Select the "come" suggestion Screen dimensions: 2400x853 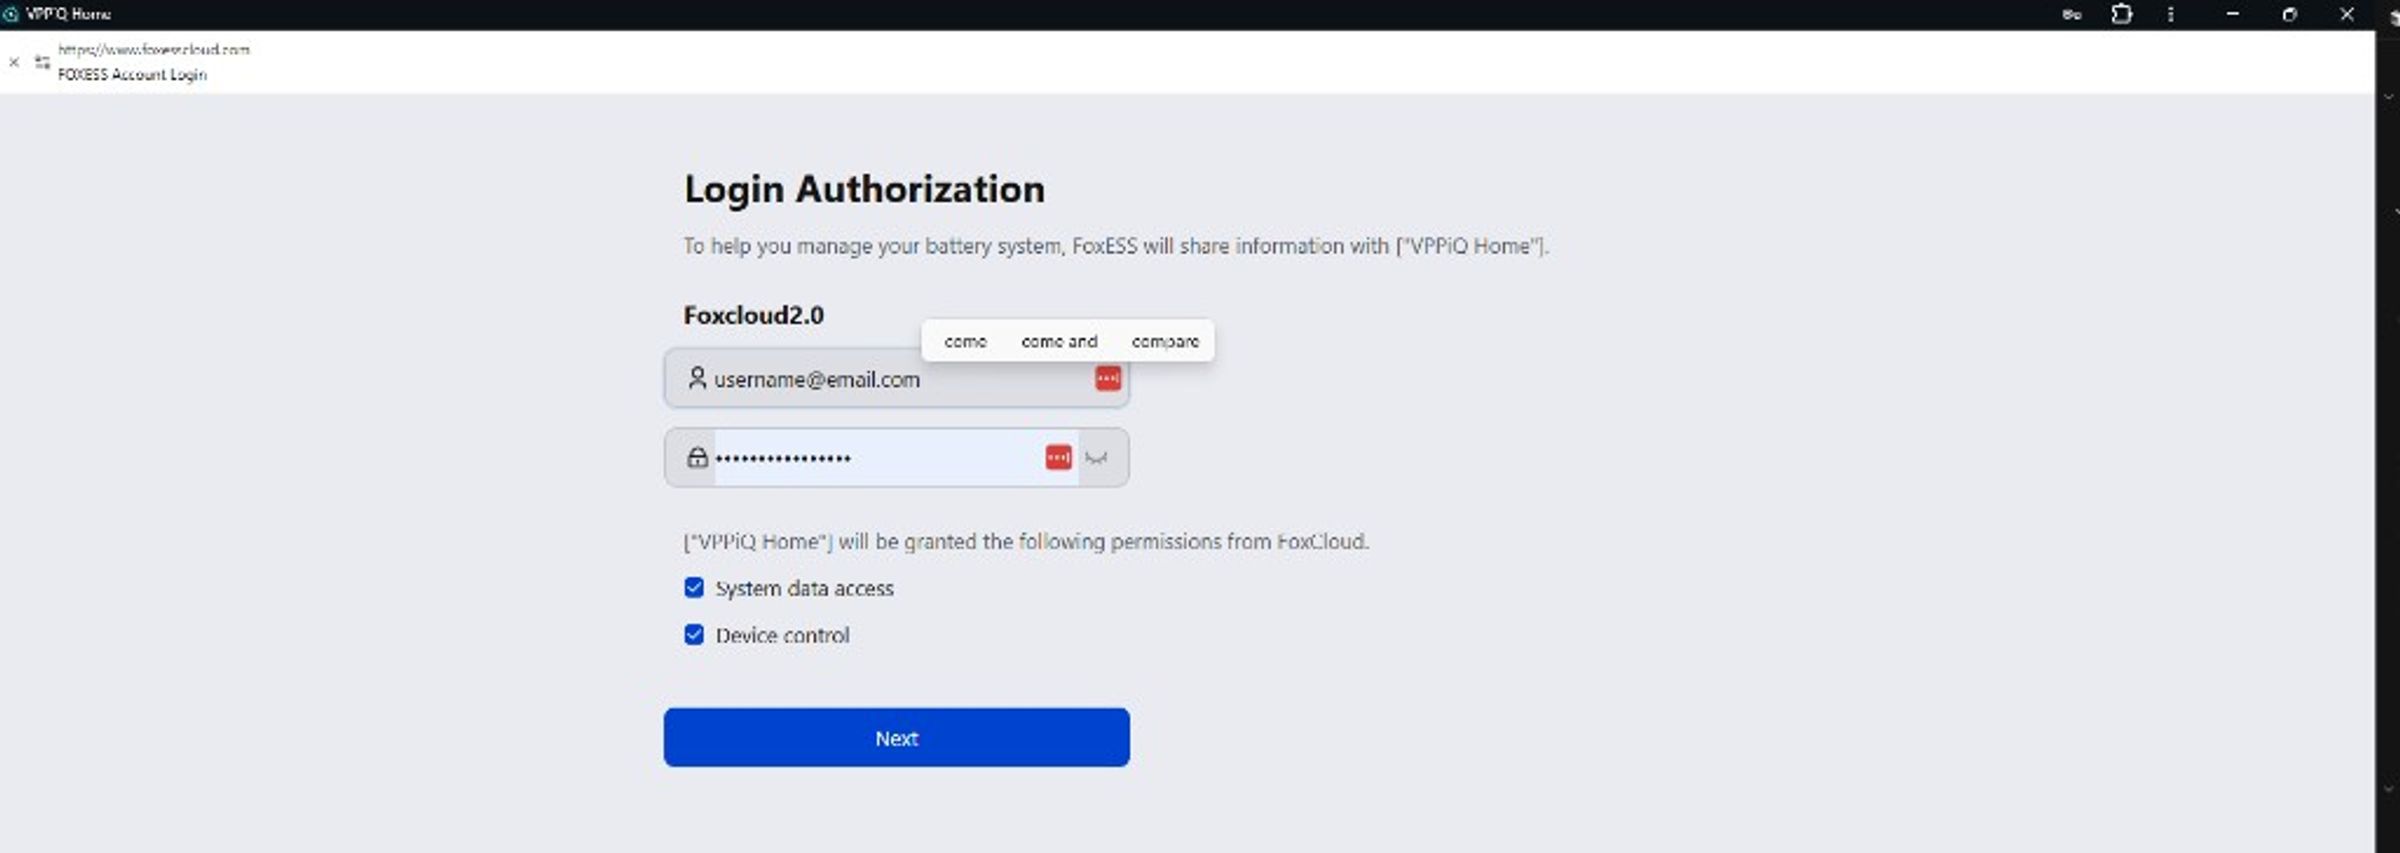pos(965,341)
